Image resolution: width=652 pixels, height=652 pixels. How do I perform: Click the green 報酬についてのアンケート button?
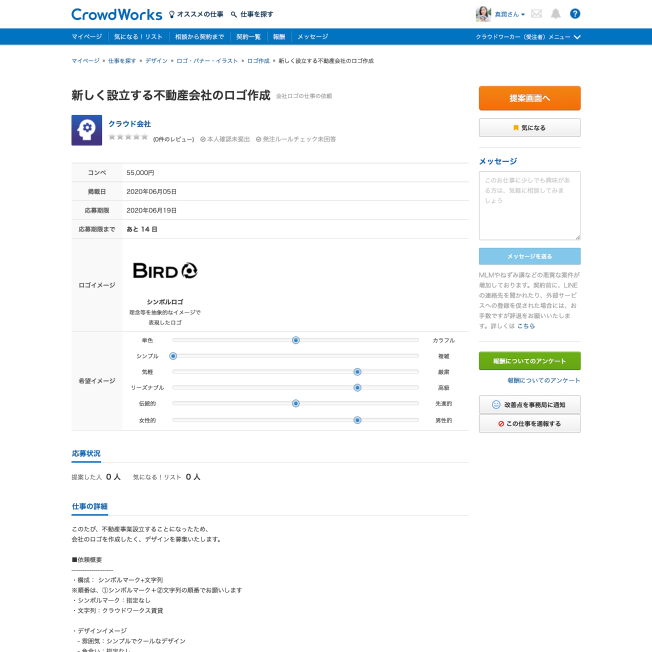(x=529, y=360)
